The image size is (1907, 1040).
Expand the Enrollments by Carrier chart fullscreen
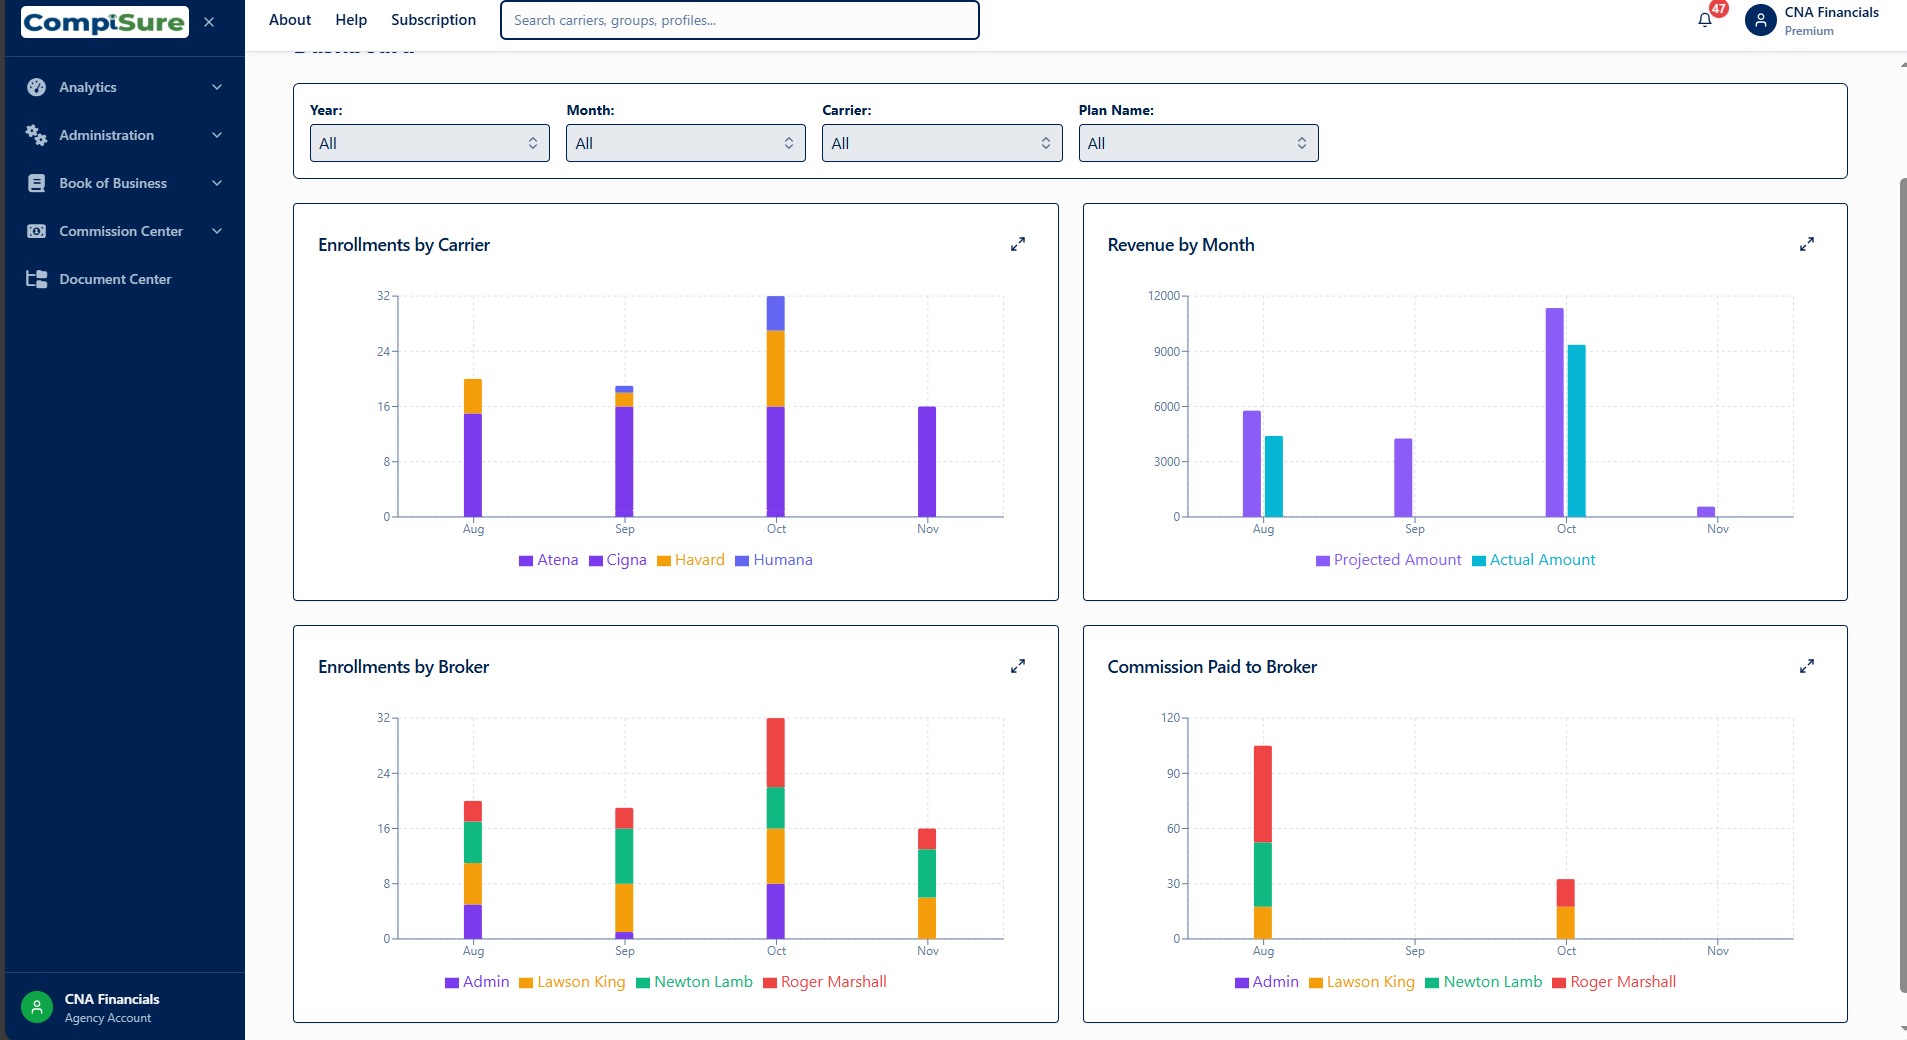[1017, 244]
